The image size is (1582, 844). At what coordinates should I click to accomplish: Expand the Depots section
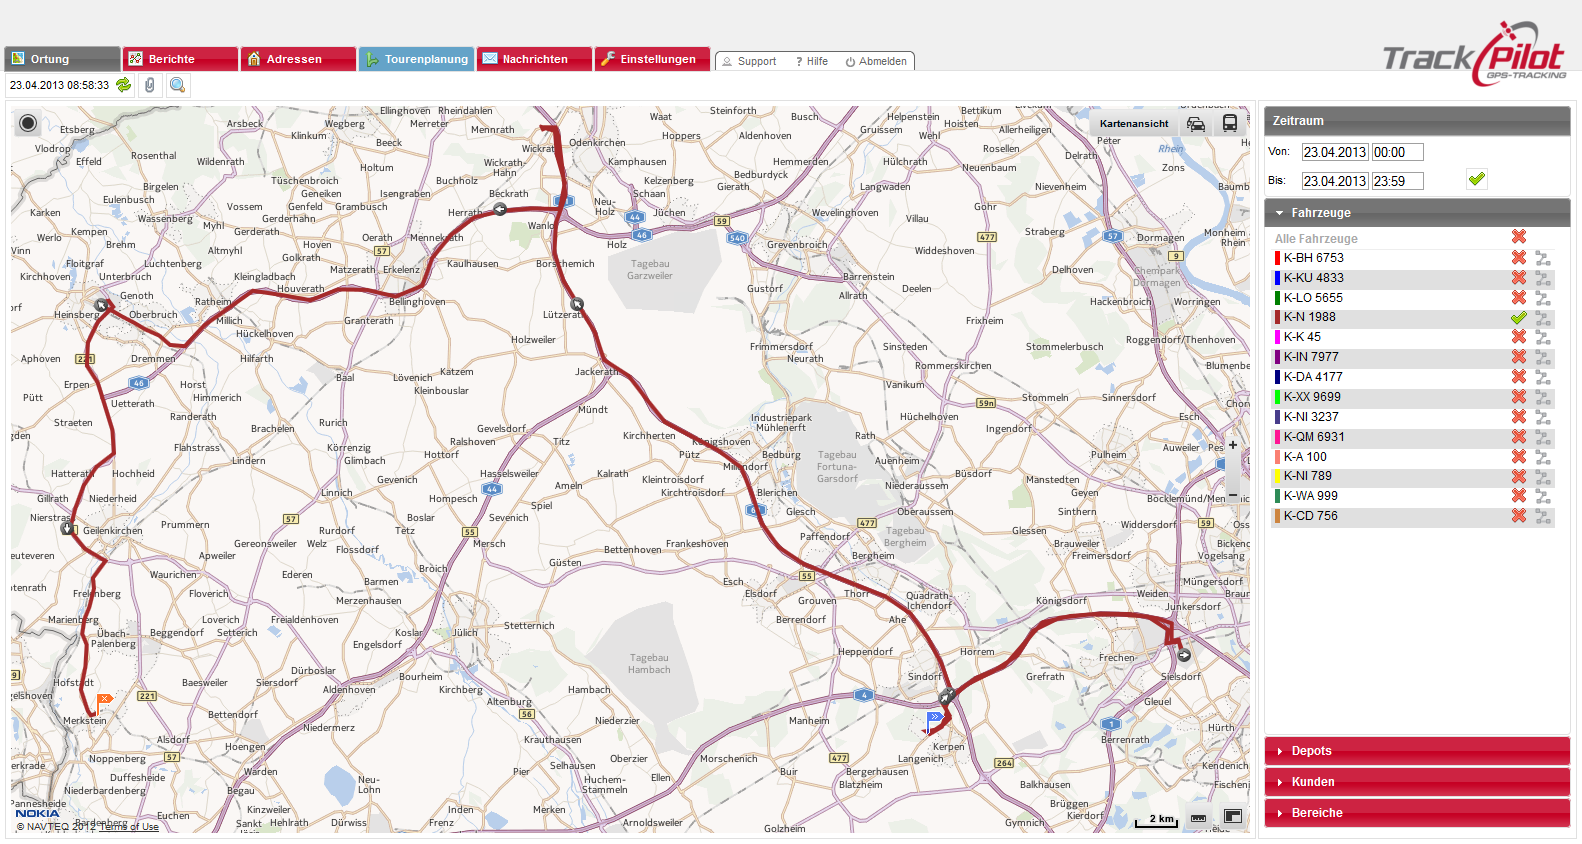tap(1417, 751)
